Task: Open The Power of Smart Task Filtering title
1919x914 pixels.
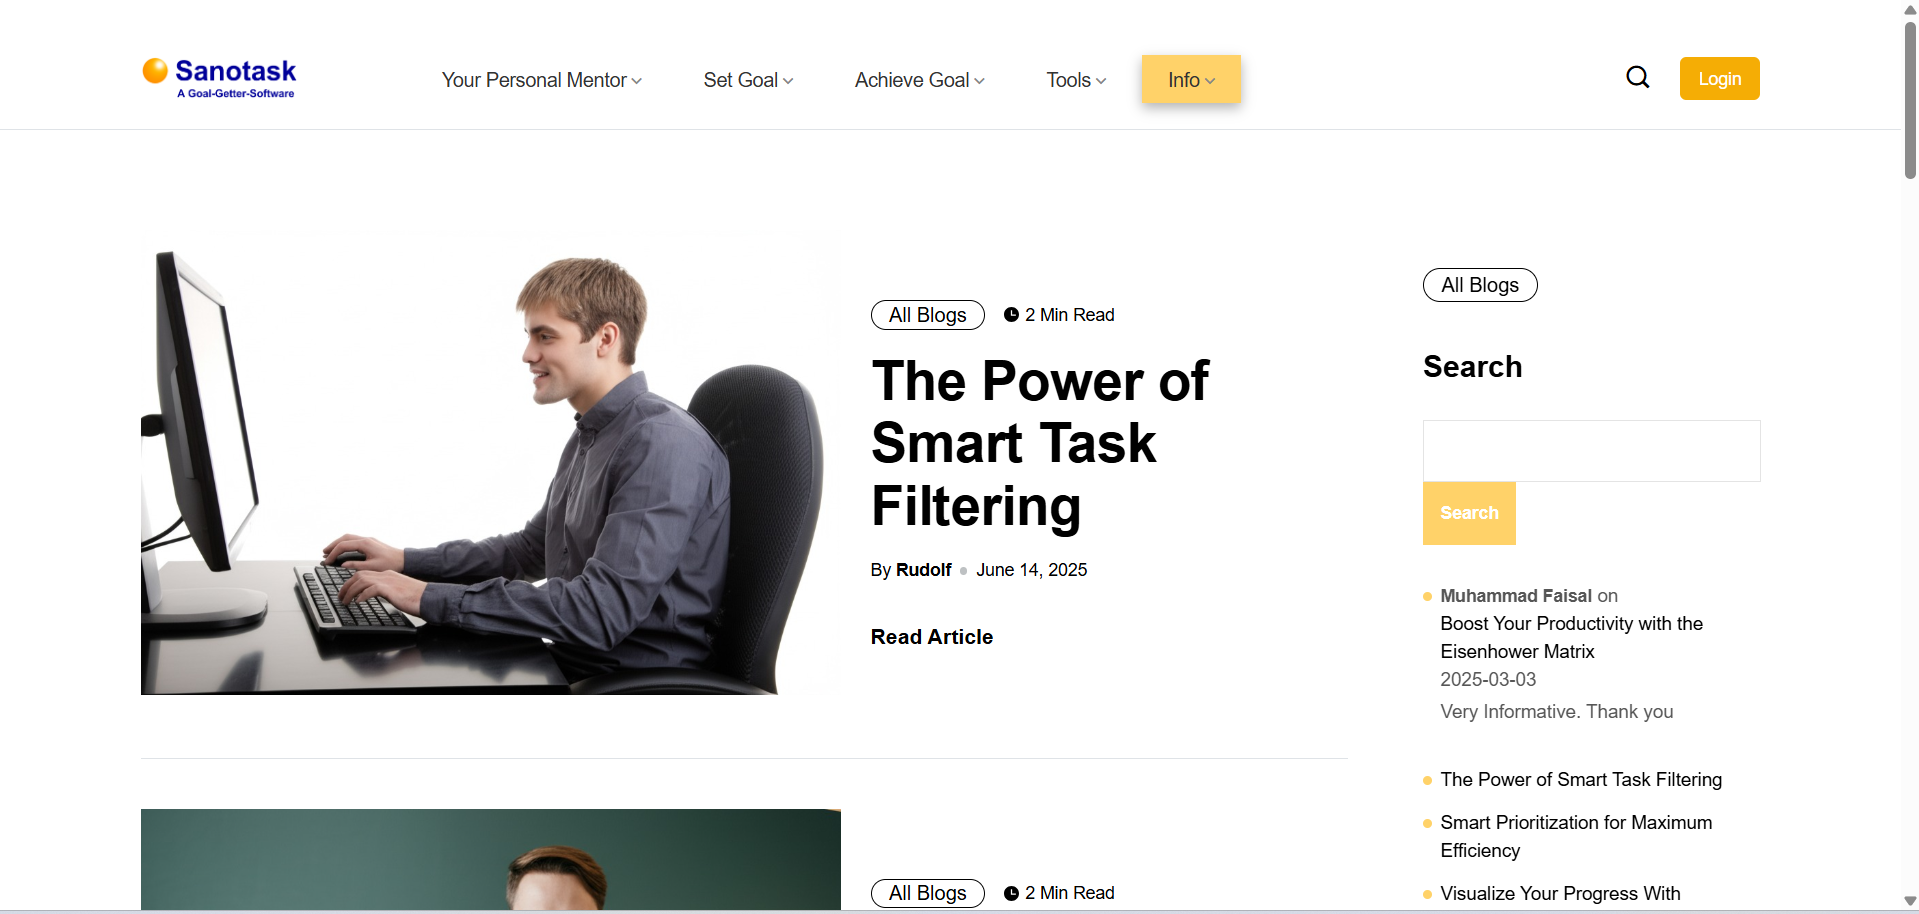Action: tap(1040, 443)
